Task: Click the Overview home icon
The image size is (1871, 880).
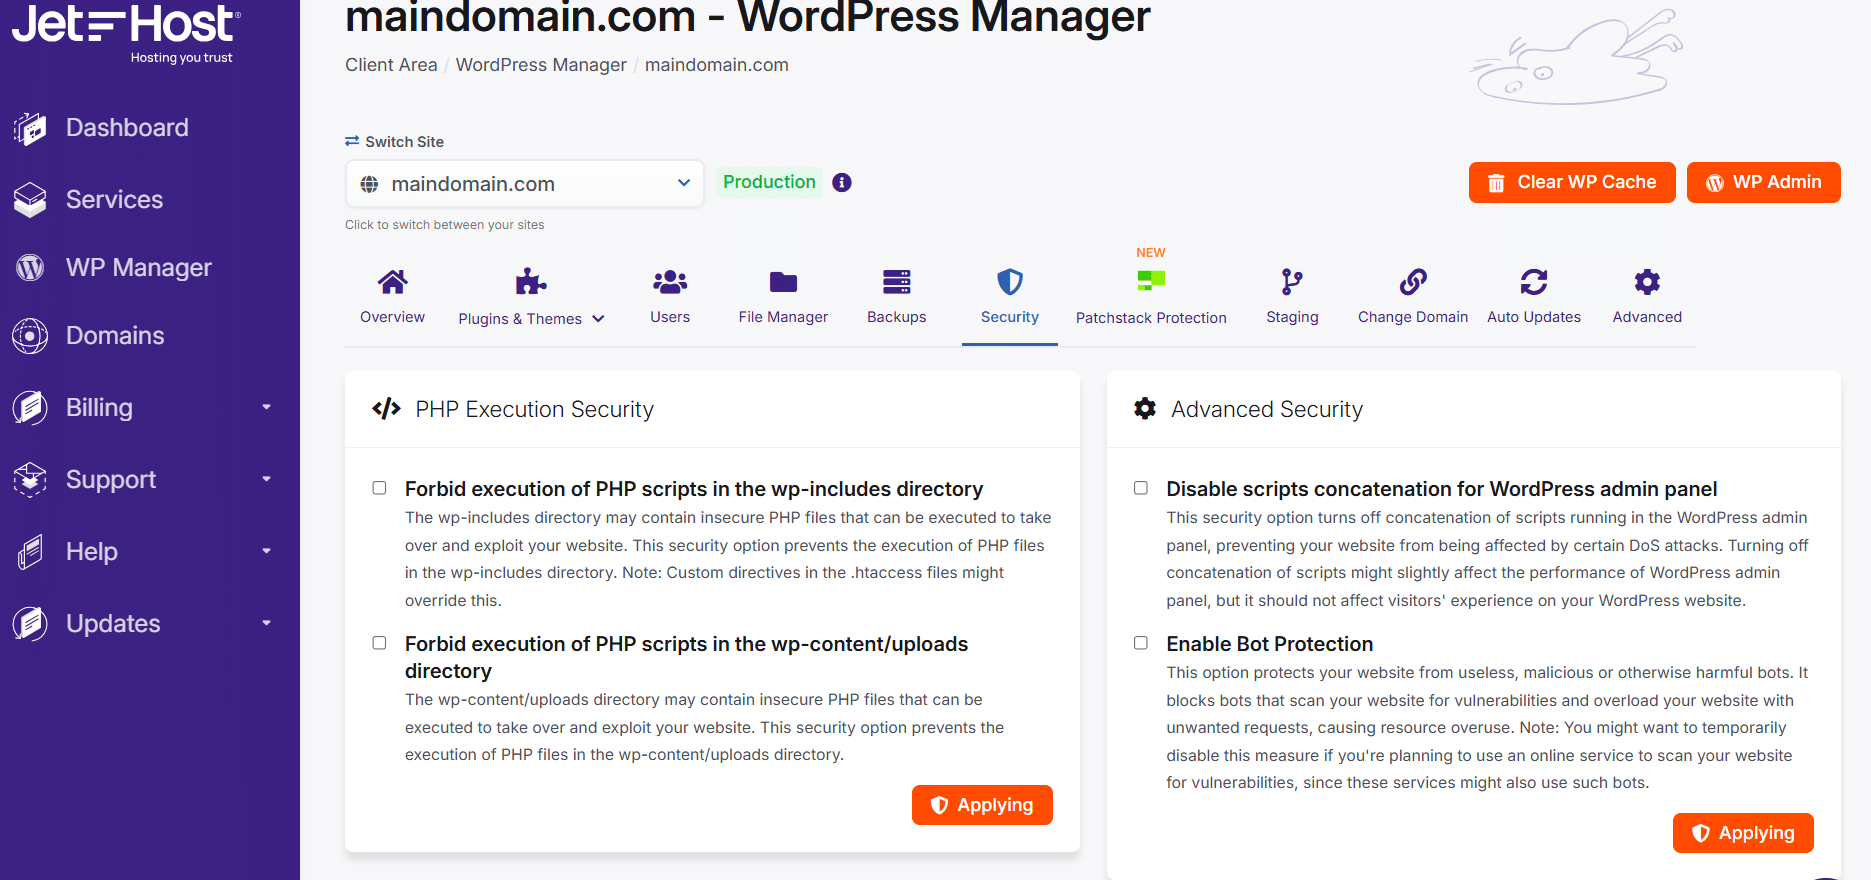Action: pos(392,282)
